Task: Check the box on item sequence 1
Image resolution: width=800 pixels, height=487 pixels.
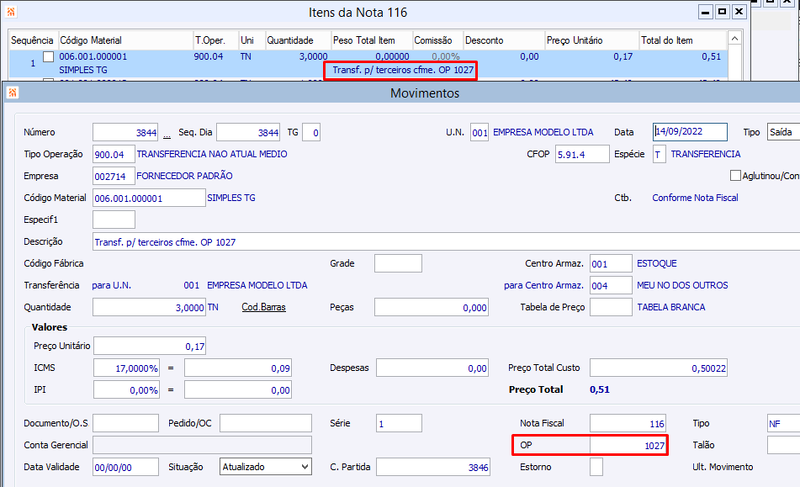Action: tap(48, 57)
